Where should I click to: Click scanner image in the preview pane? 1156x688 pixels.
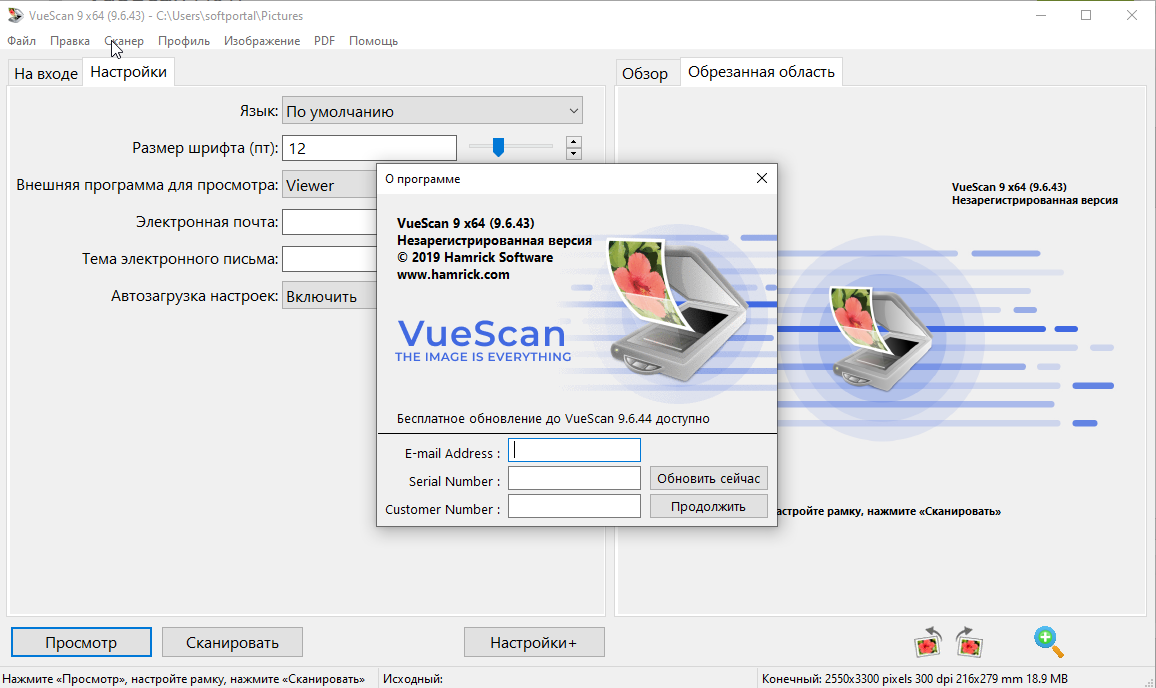click(x=881, y=338)
